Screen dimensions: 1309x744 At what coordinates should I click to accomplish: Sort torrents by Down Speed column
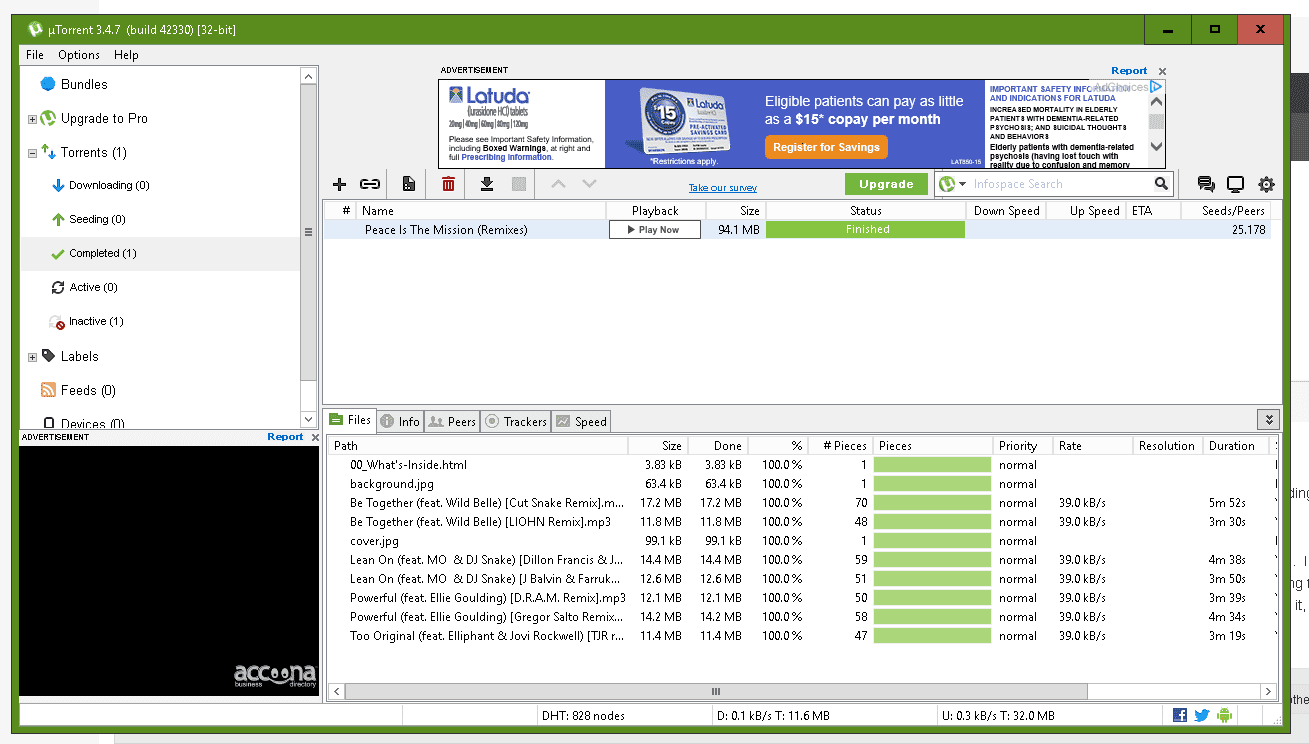(x=1006, y=211)
